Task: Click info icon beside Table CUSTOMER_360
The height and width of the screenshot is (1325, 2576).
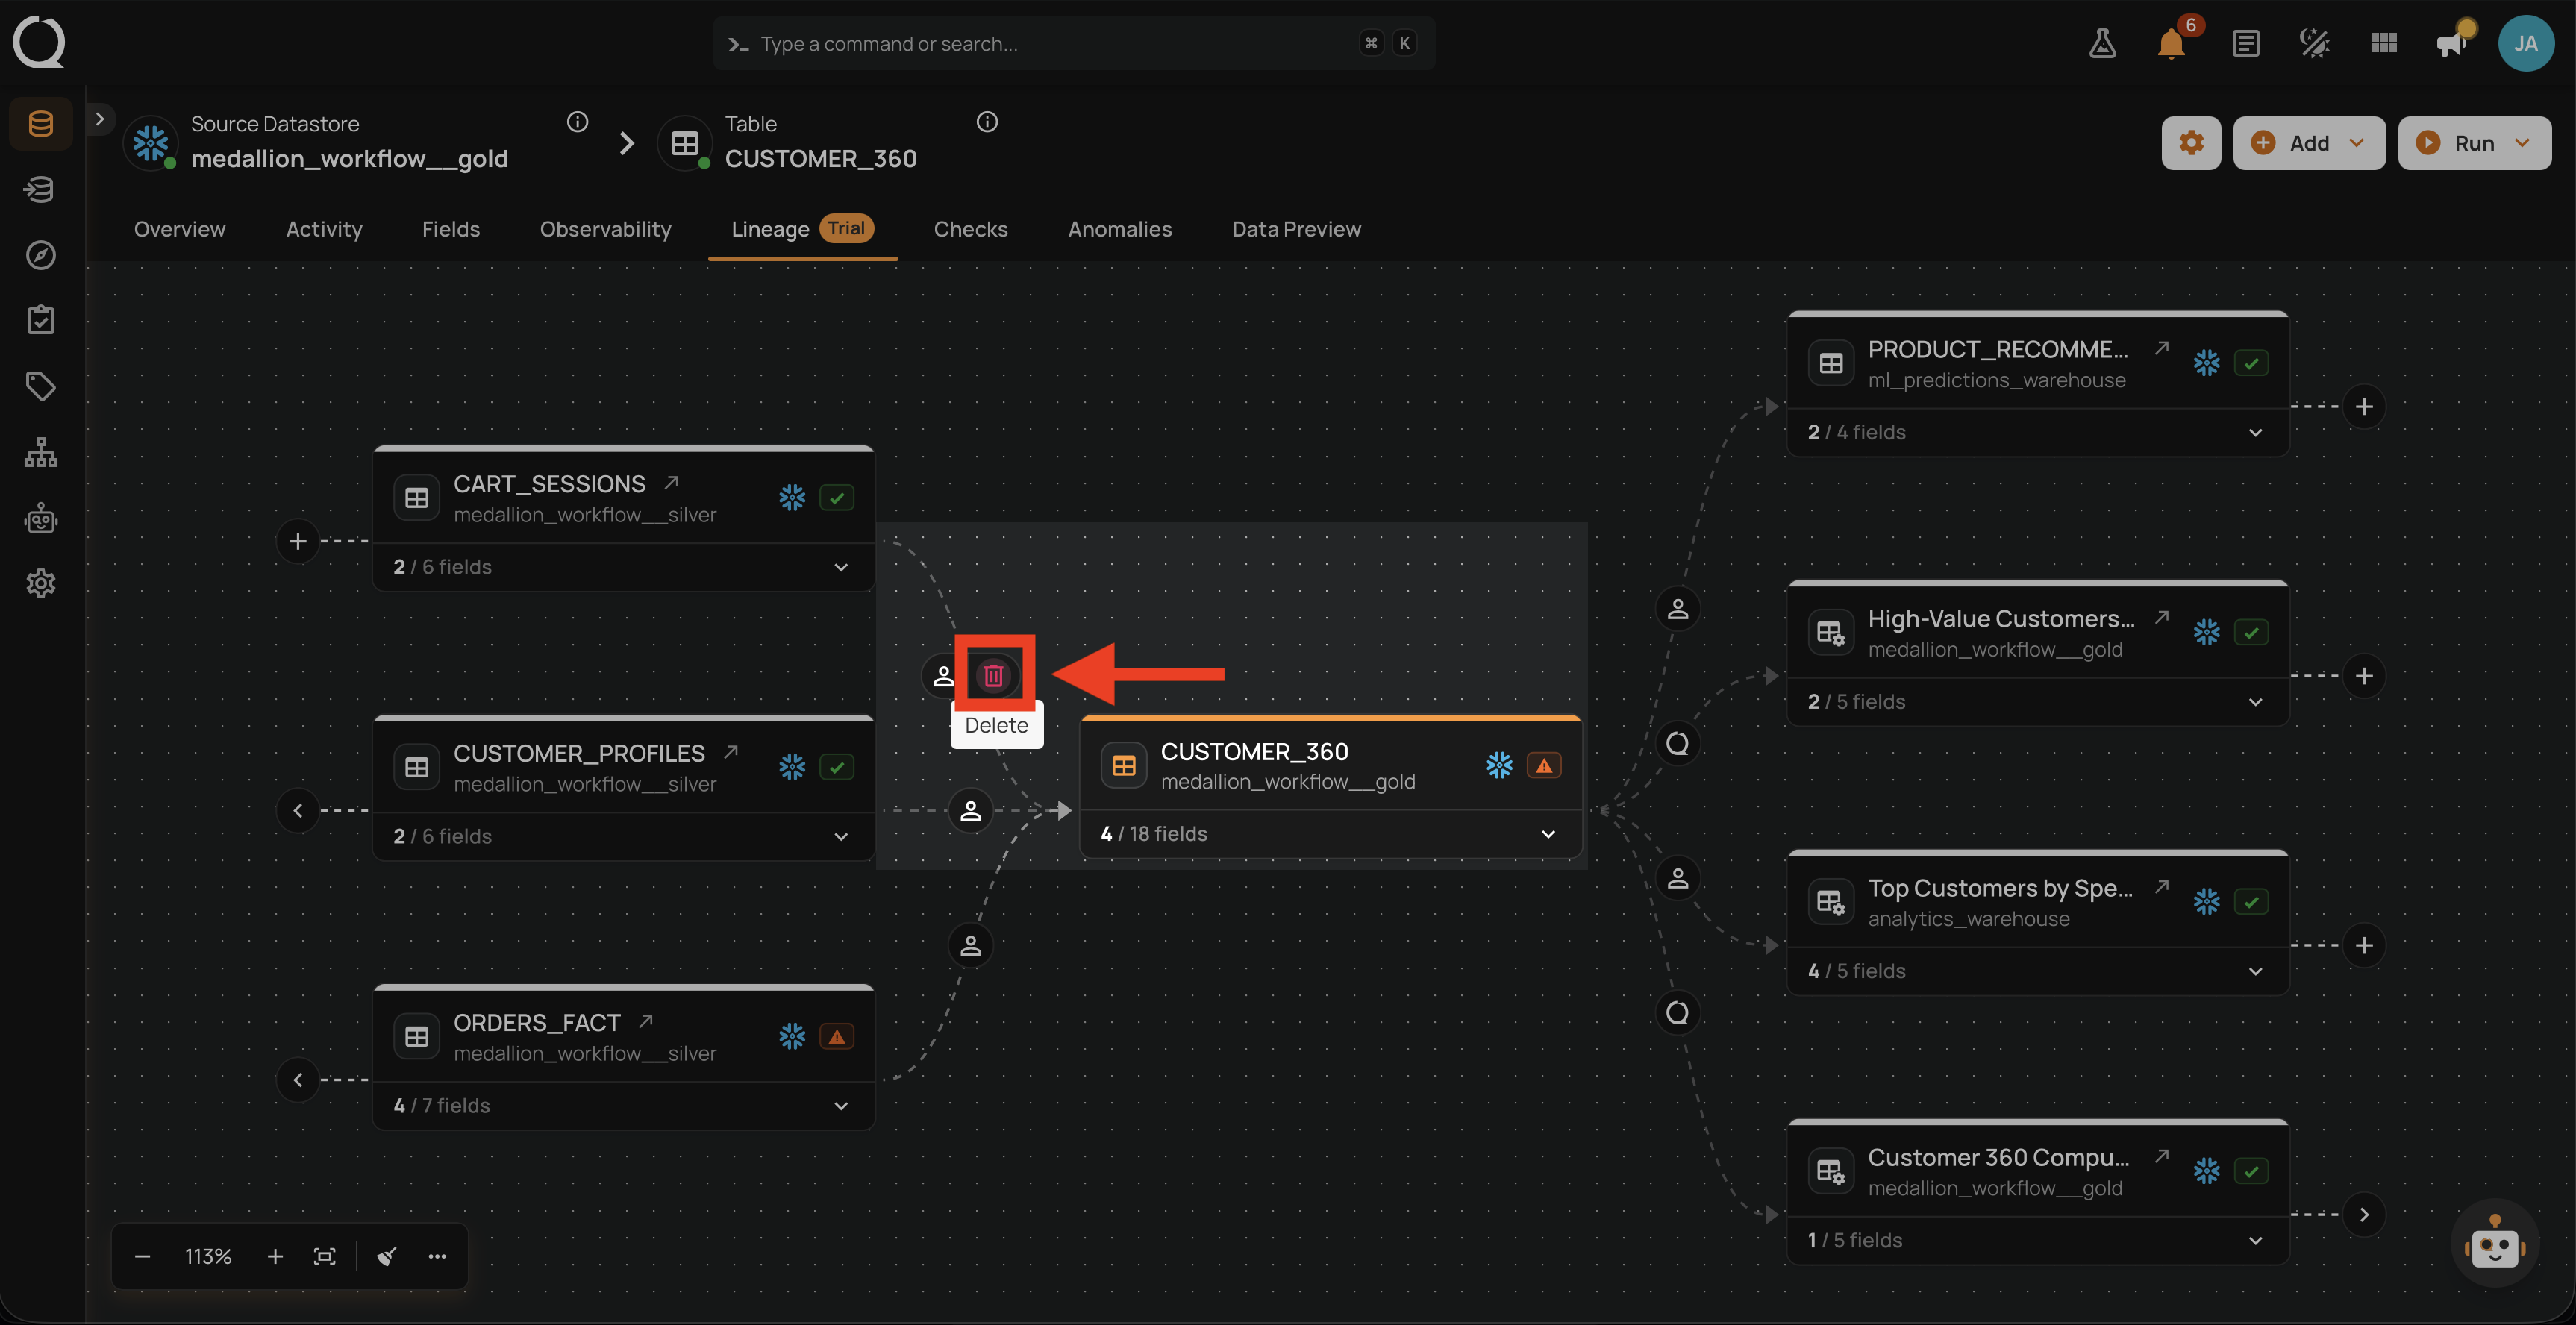Action: [x=987, y=122]
